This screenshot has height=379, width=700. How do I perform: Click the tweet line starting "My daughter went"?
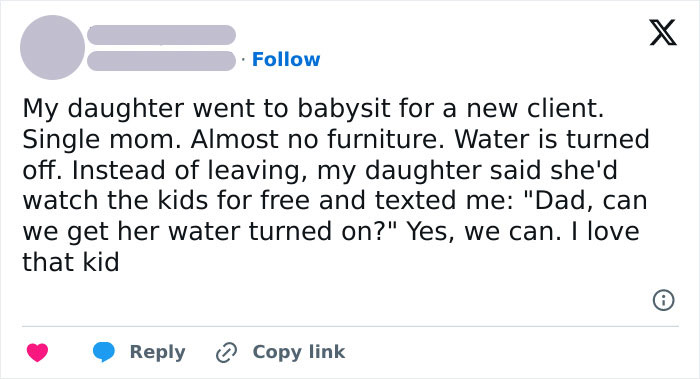click(313, 108)
